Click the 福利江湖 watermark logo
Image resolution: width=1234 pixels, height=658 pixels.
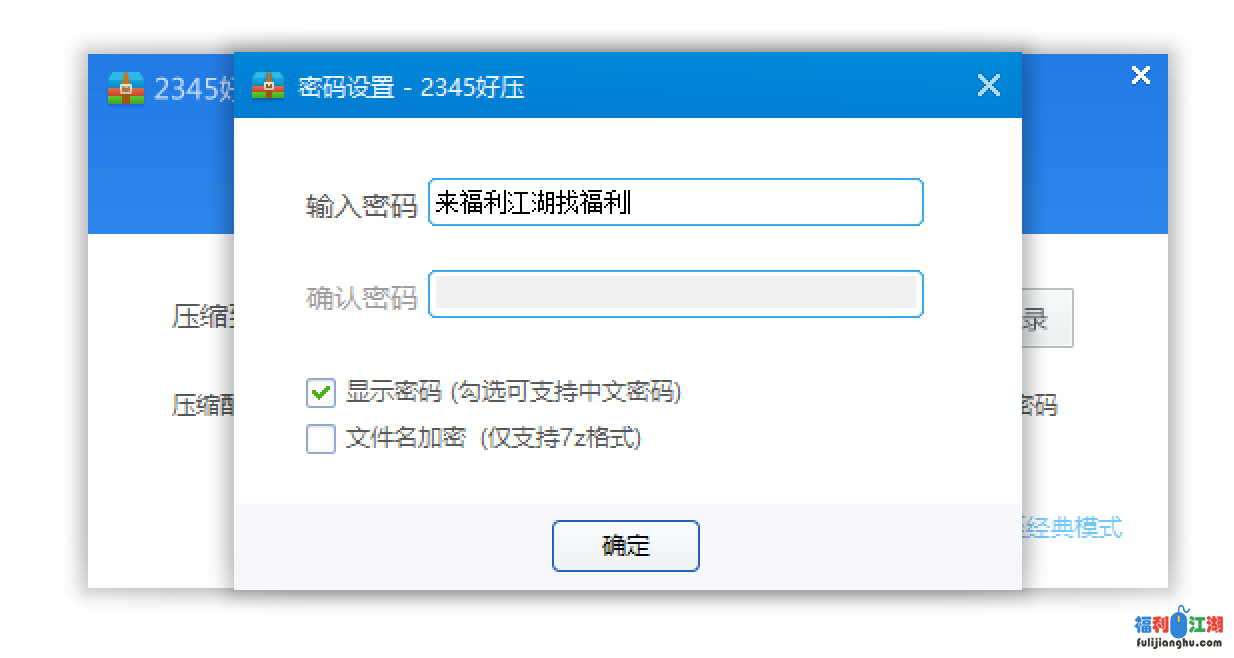pos(1178,624)
